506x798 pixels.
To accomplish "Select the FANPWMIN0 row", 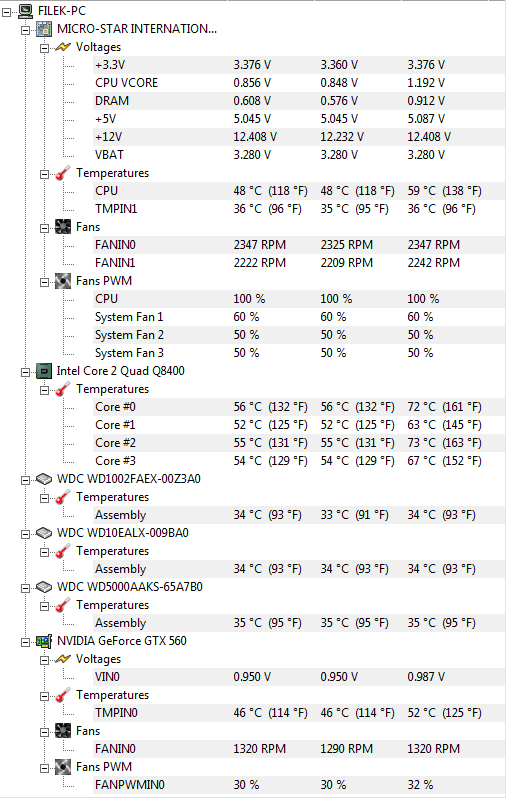I will tap(297, 785).
